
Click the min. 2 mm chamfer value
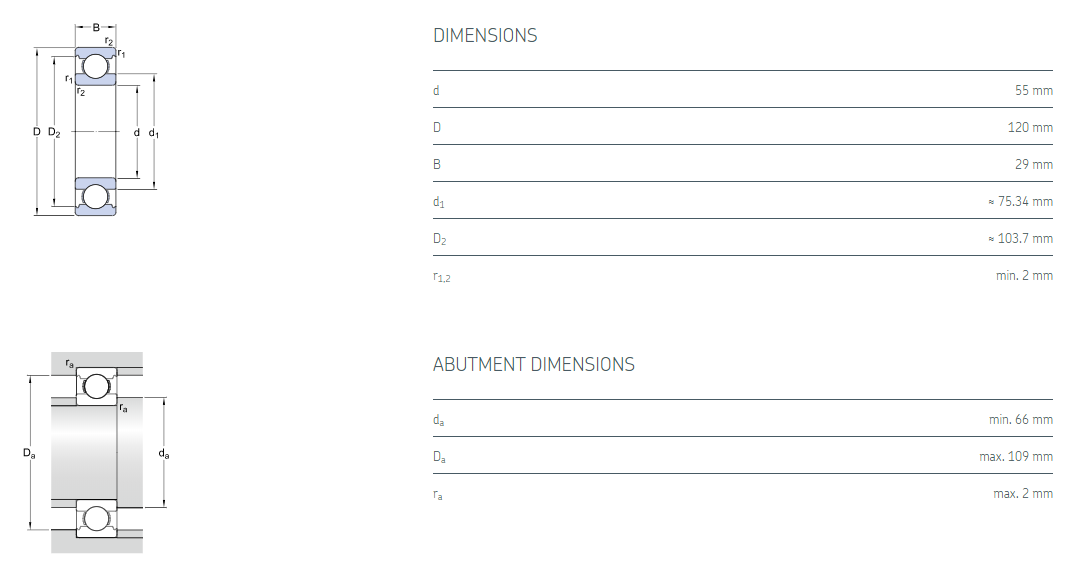click(1024, 275)
